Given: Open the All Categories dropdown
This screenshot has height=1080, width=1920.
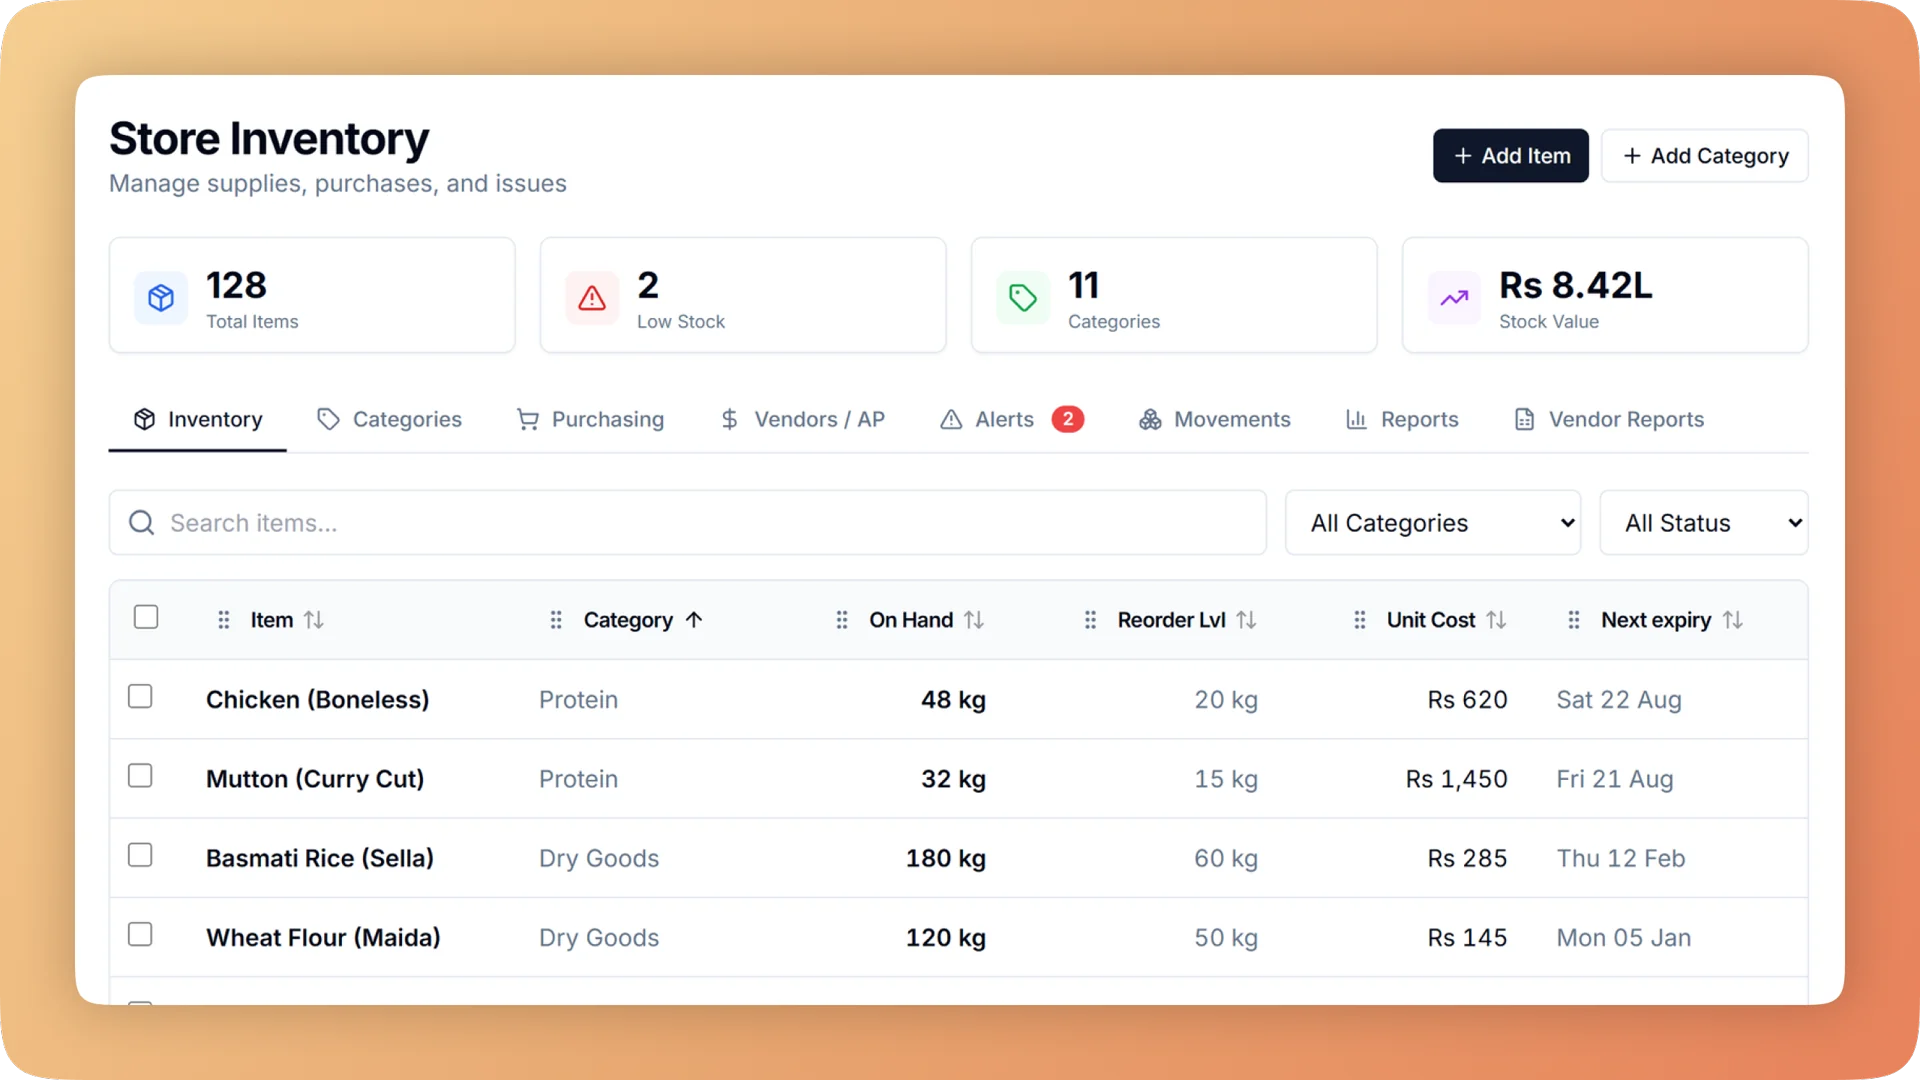Looking at the screenshot, I should point(1433,523).
